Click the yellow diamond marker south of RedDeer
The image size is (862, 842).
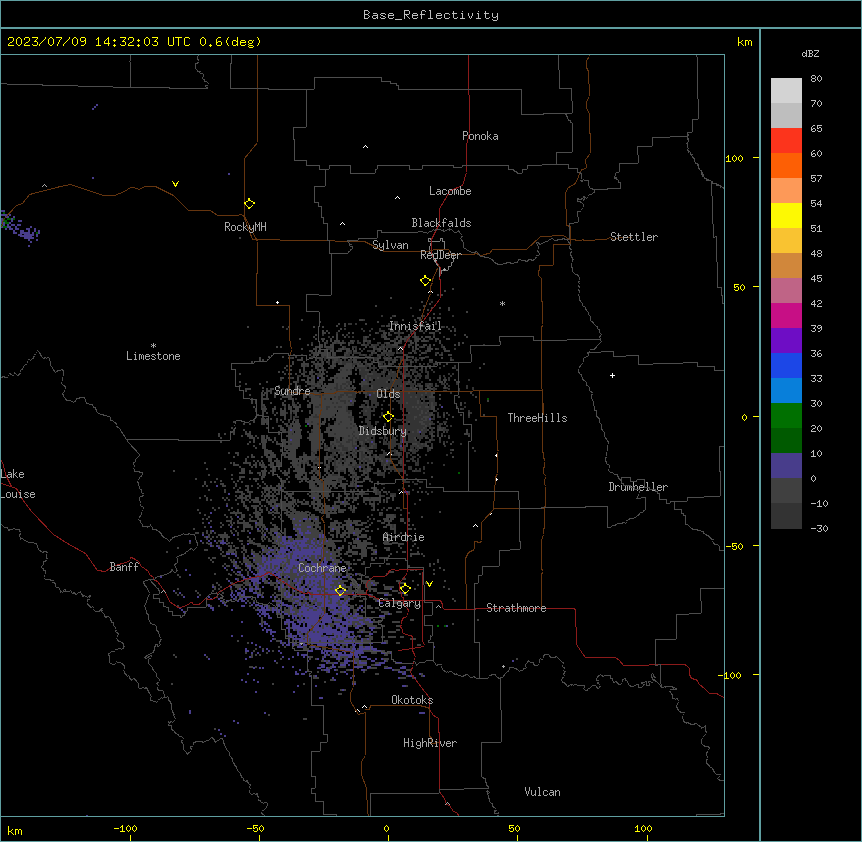point(425,281)
